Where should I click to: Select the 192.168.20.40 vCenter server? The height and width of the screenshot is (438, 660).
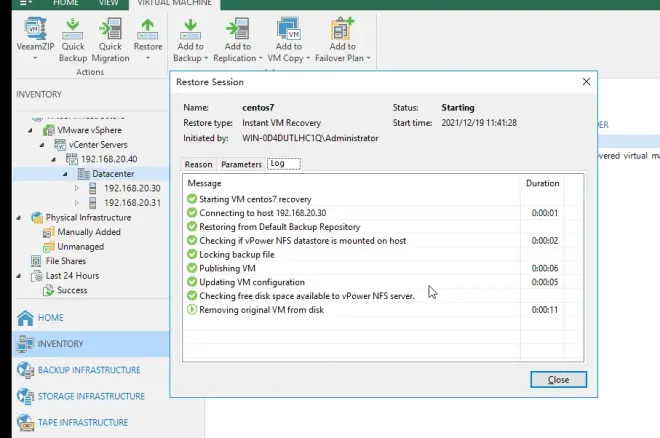point(109,159)
